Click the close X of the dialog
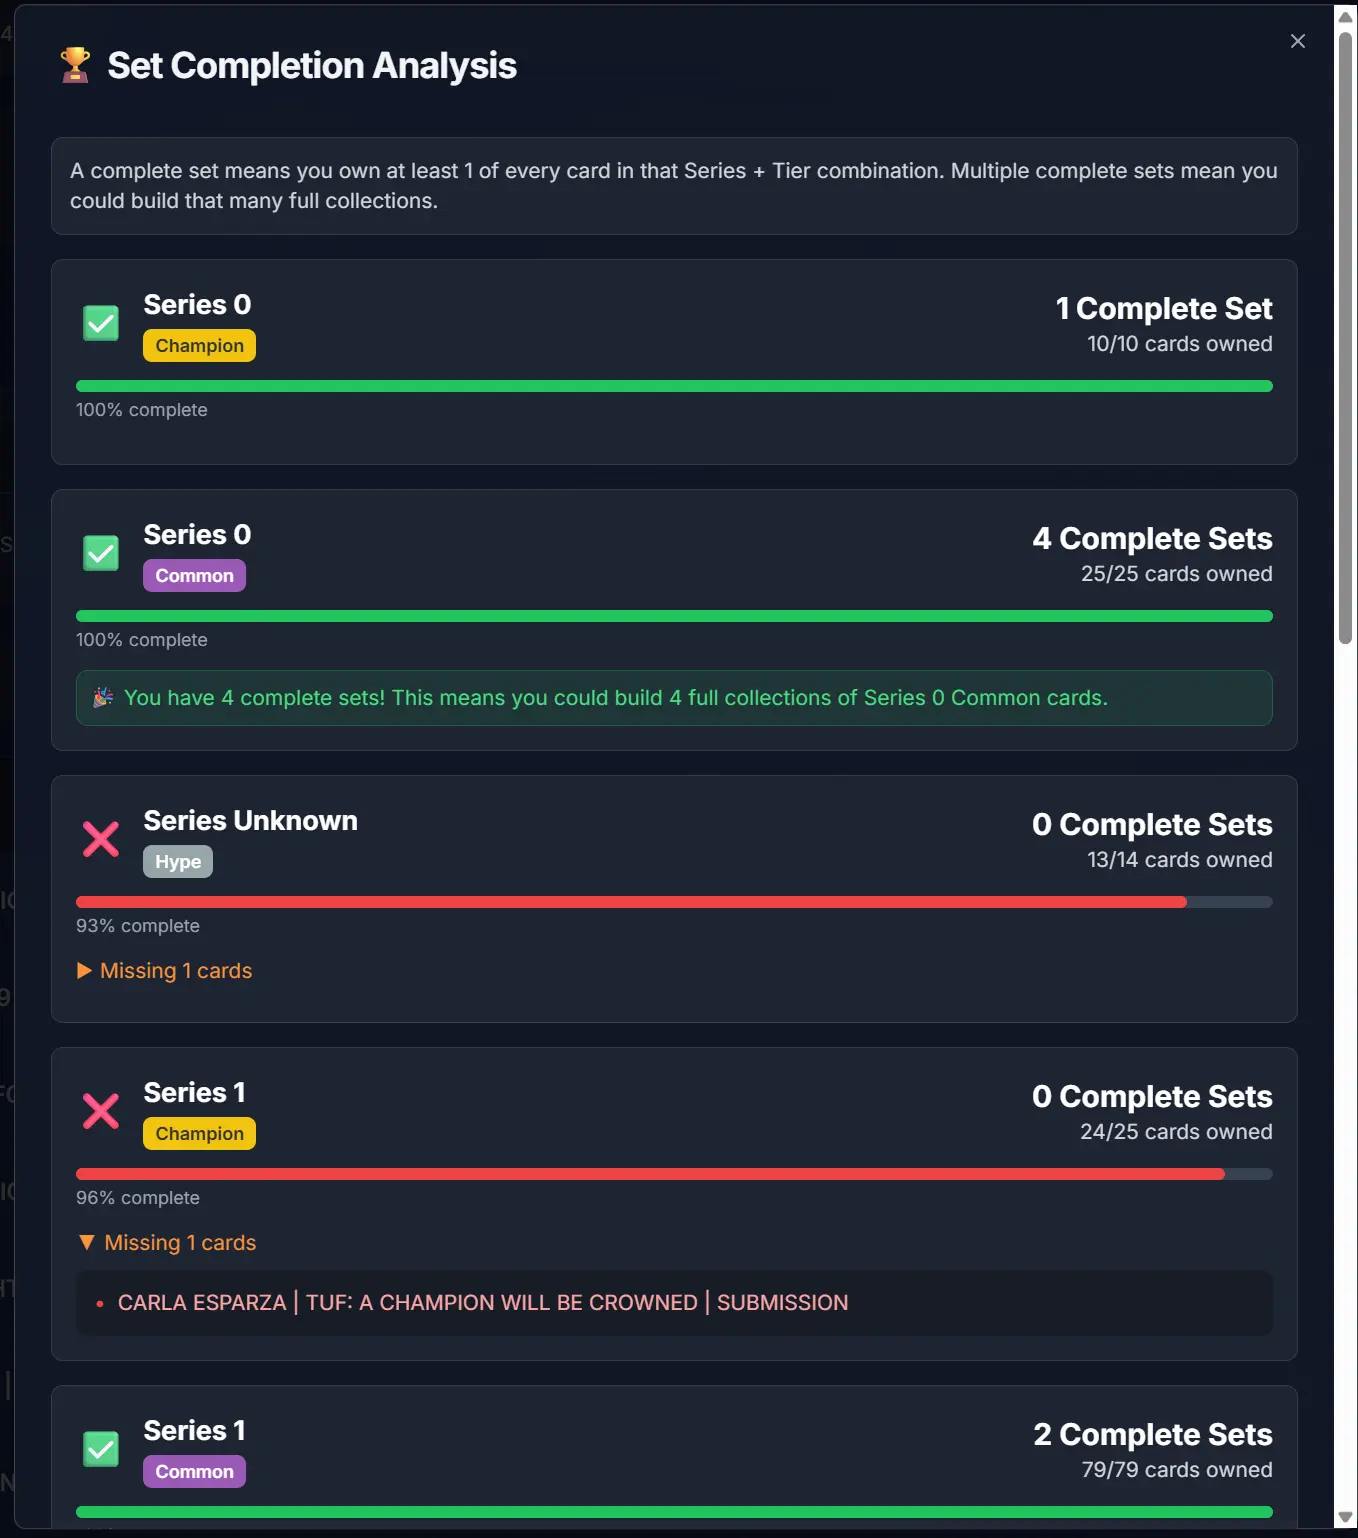This screenshot has height=1538, width=1358. click(x=1297, y=41)
